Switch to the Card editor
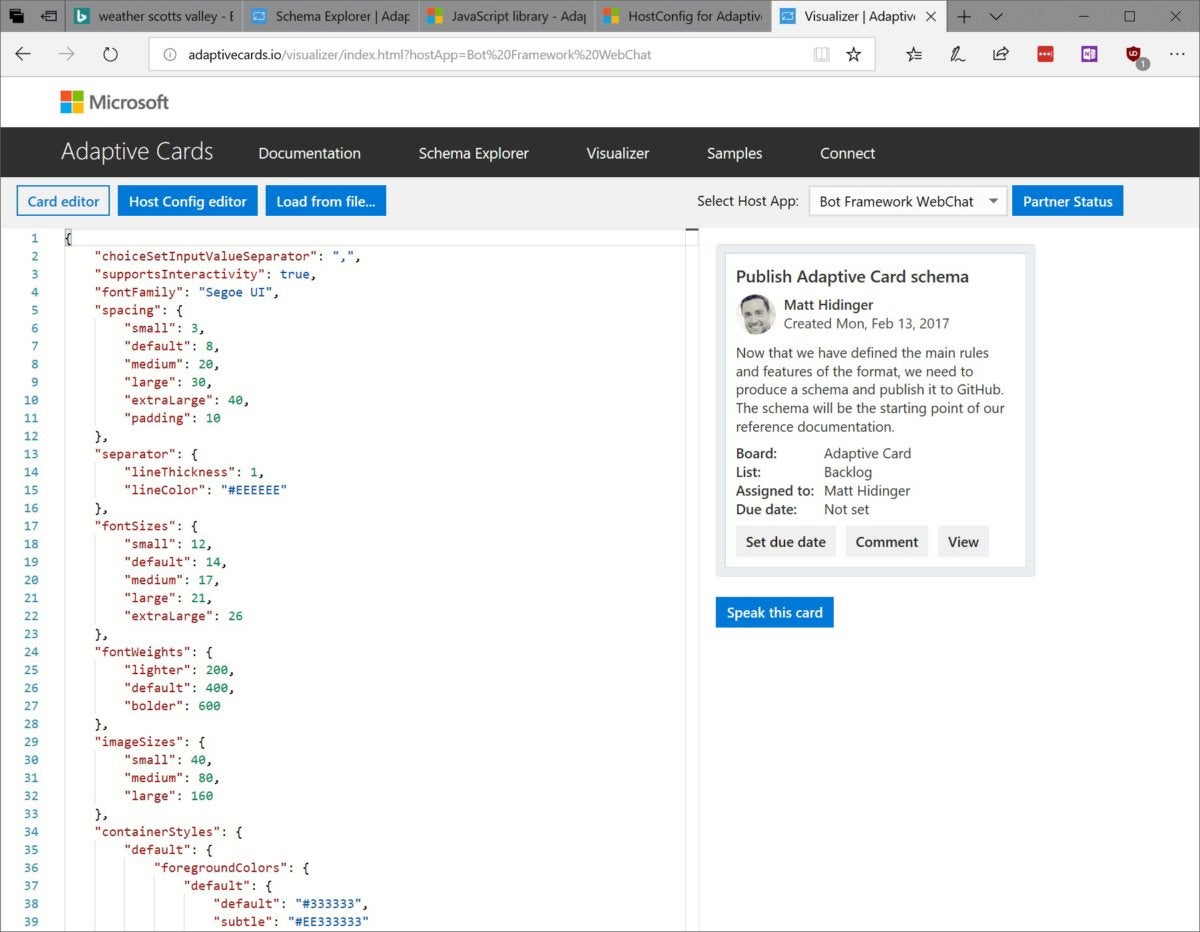The image size is (1200, 932). coord(63,201)
